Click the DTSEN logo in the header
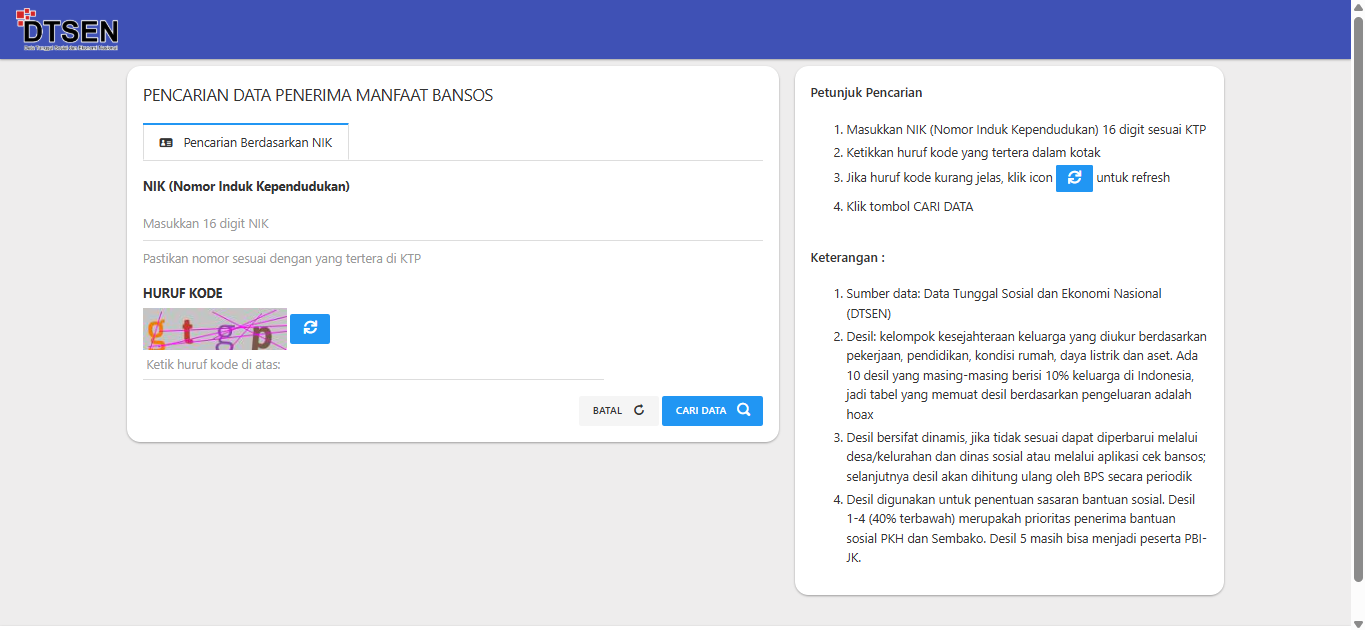This screenshot has height=630, width=1365. tap(67, 30)
